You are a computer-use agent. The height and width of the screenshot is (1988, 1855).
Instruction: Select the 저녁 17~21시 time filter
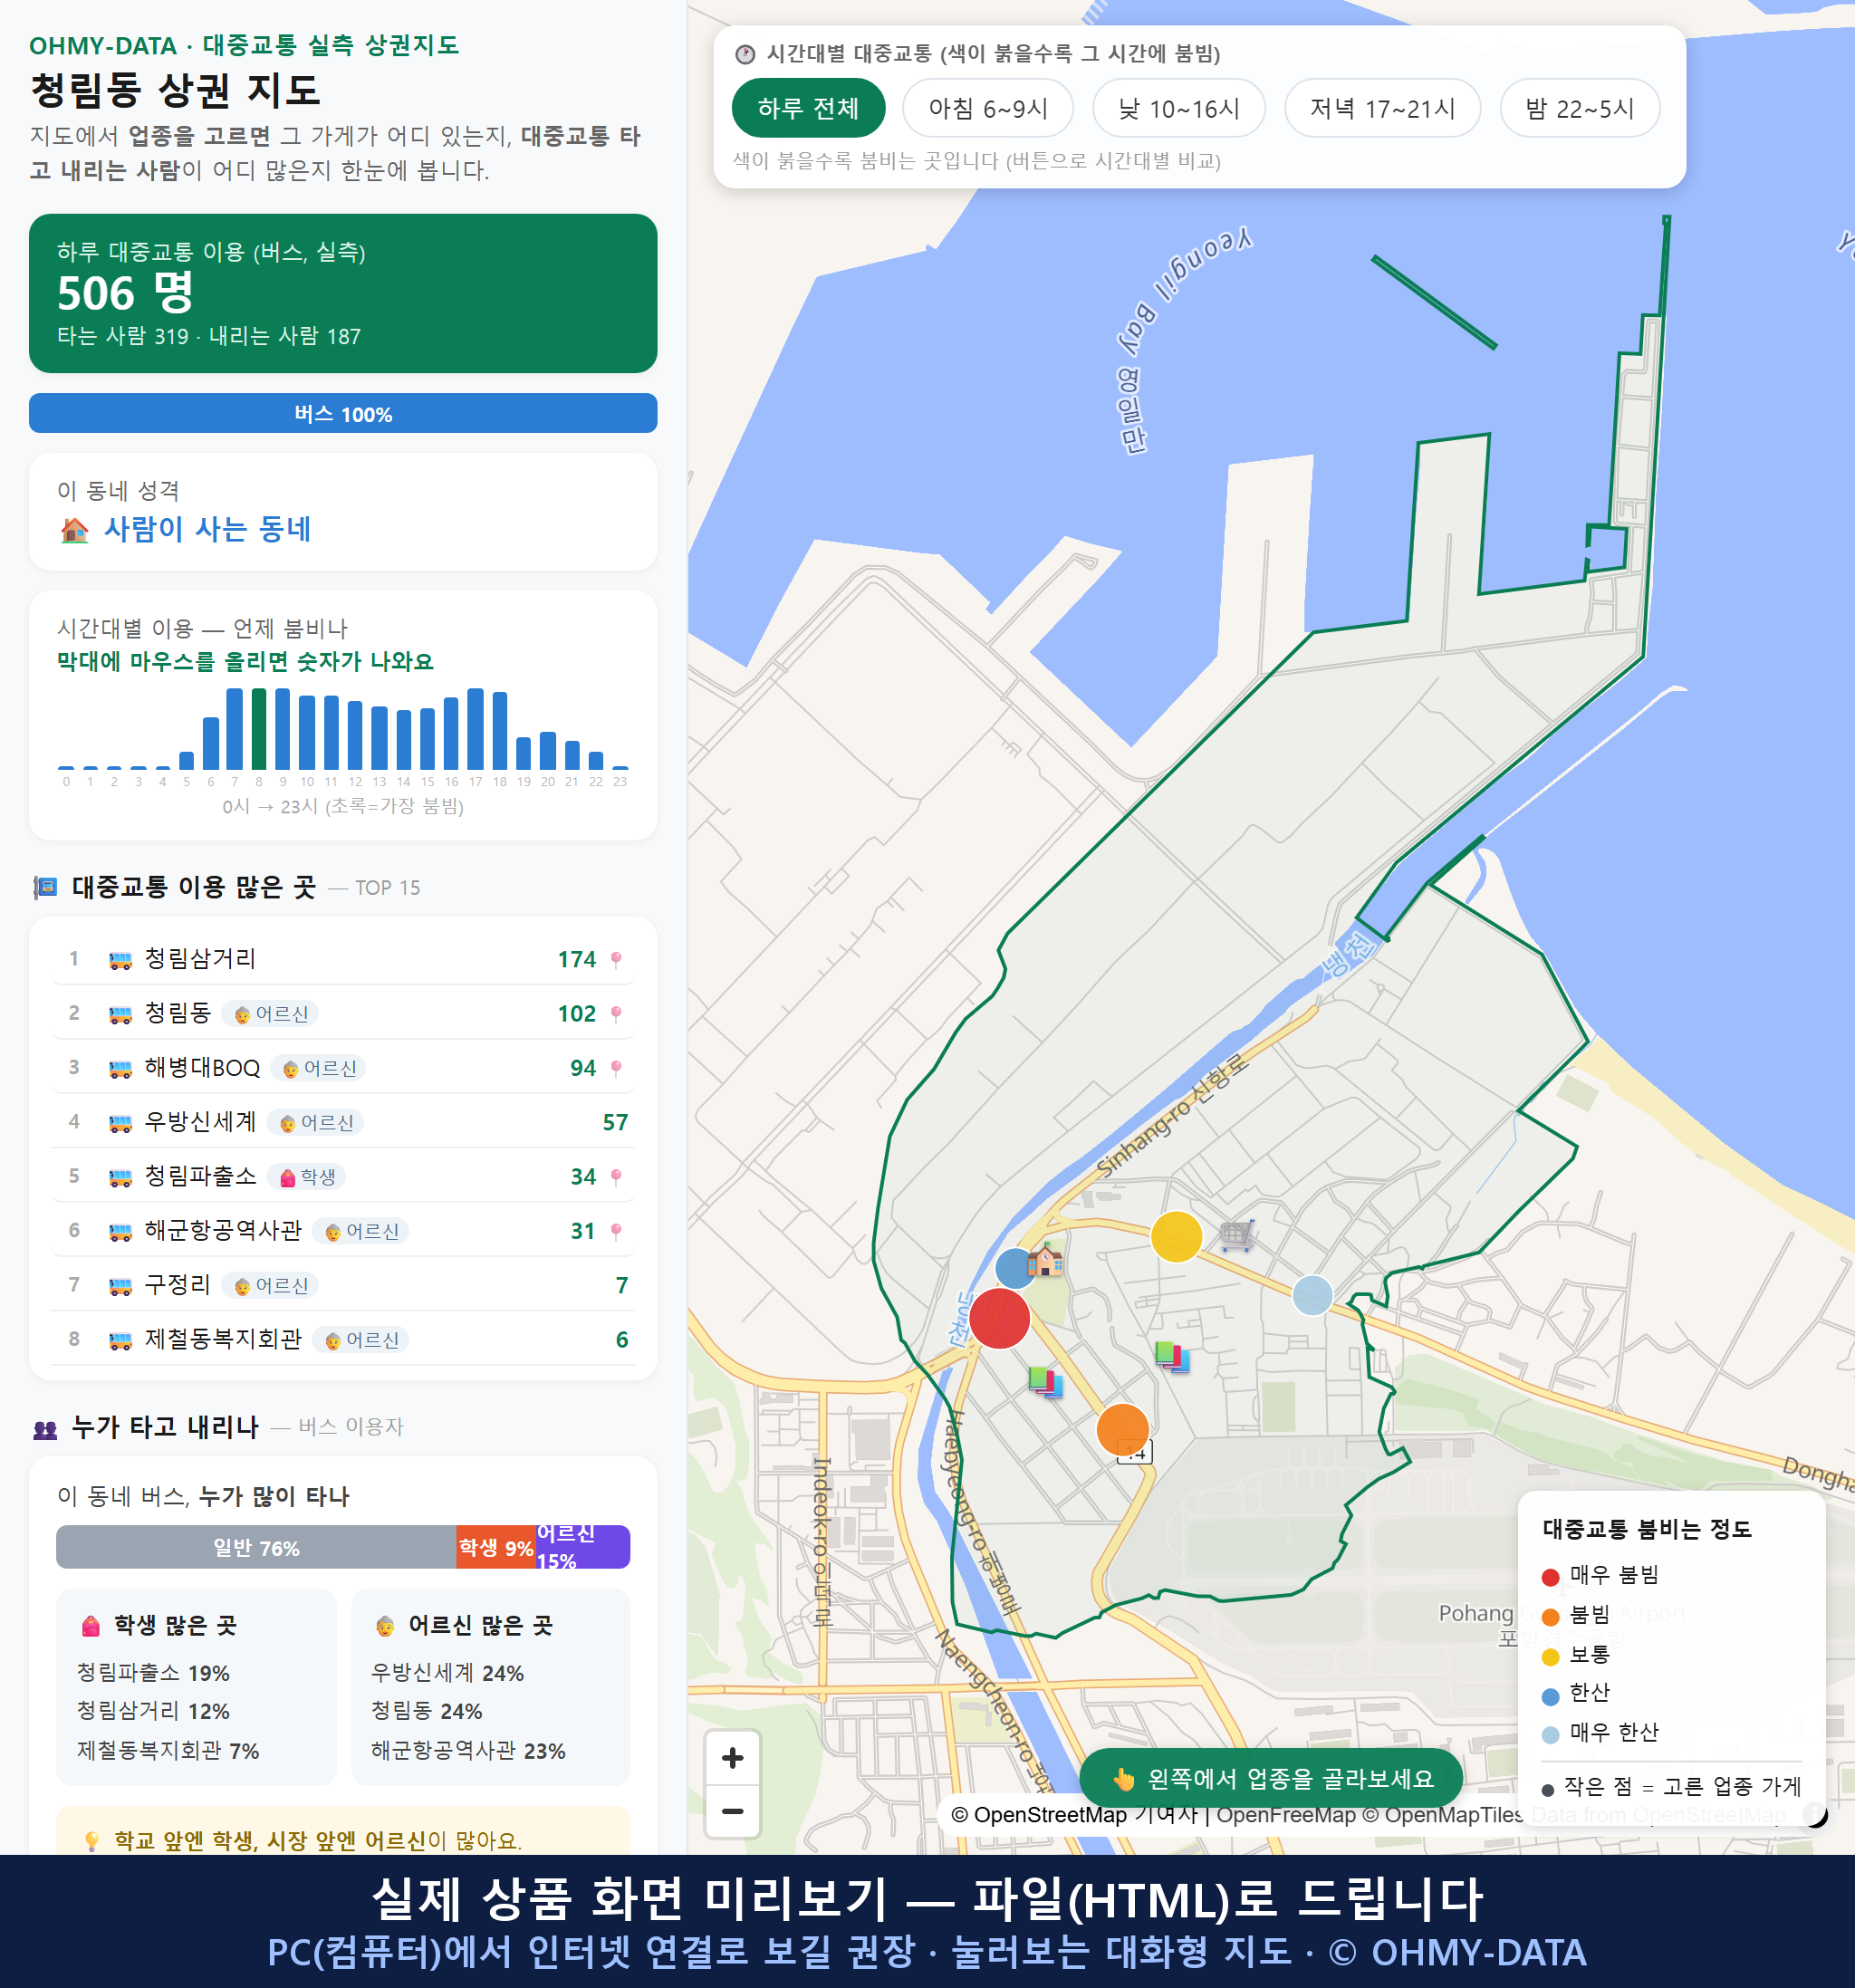[x=1382, y=108]
